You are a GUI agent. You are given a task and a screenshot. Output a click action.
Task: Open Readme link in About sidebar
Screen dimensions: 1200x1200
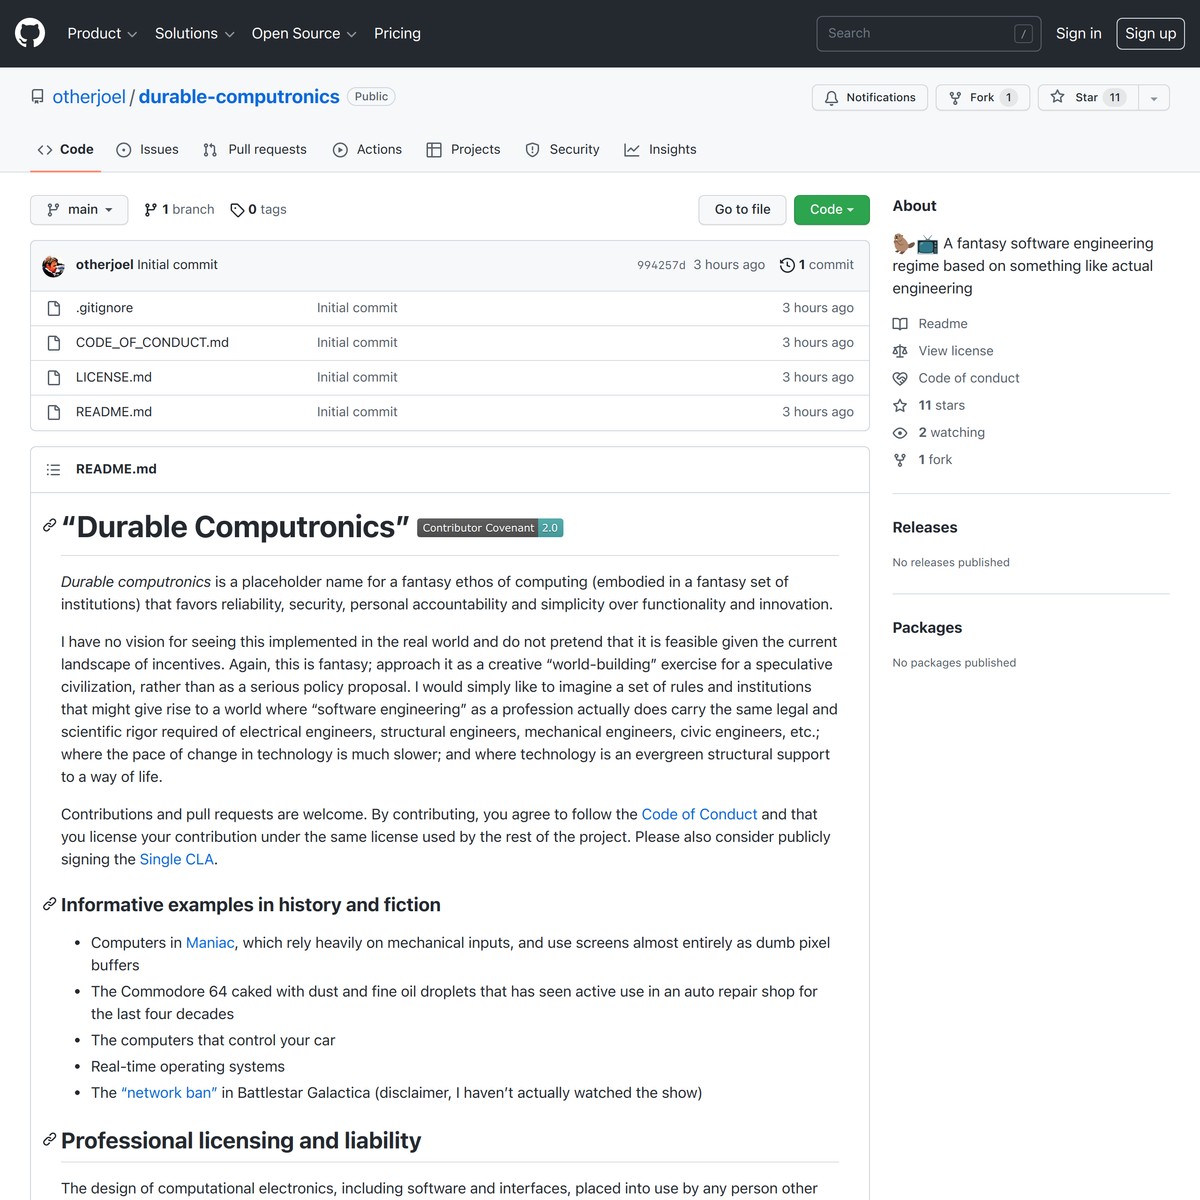click(x=931, y=324)
